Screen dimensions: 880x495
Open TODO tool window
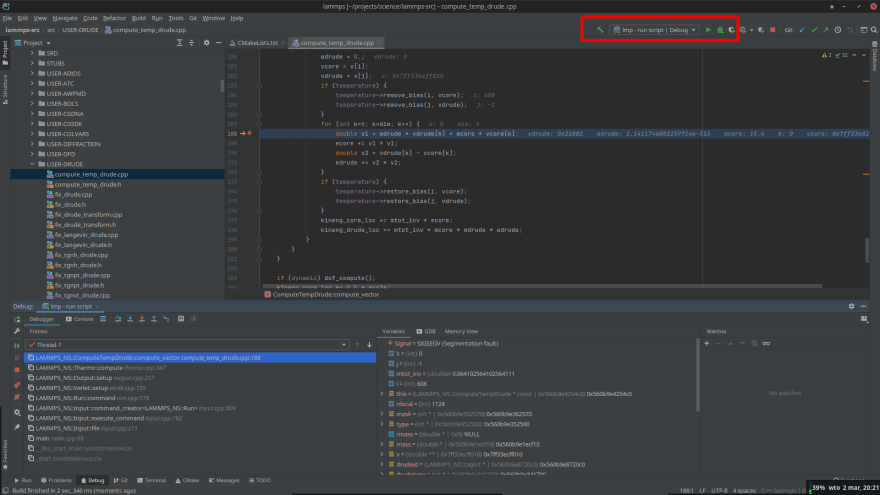(x=260, y=480)
